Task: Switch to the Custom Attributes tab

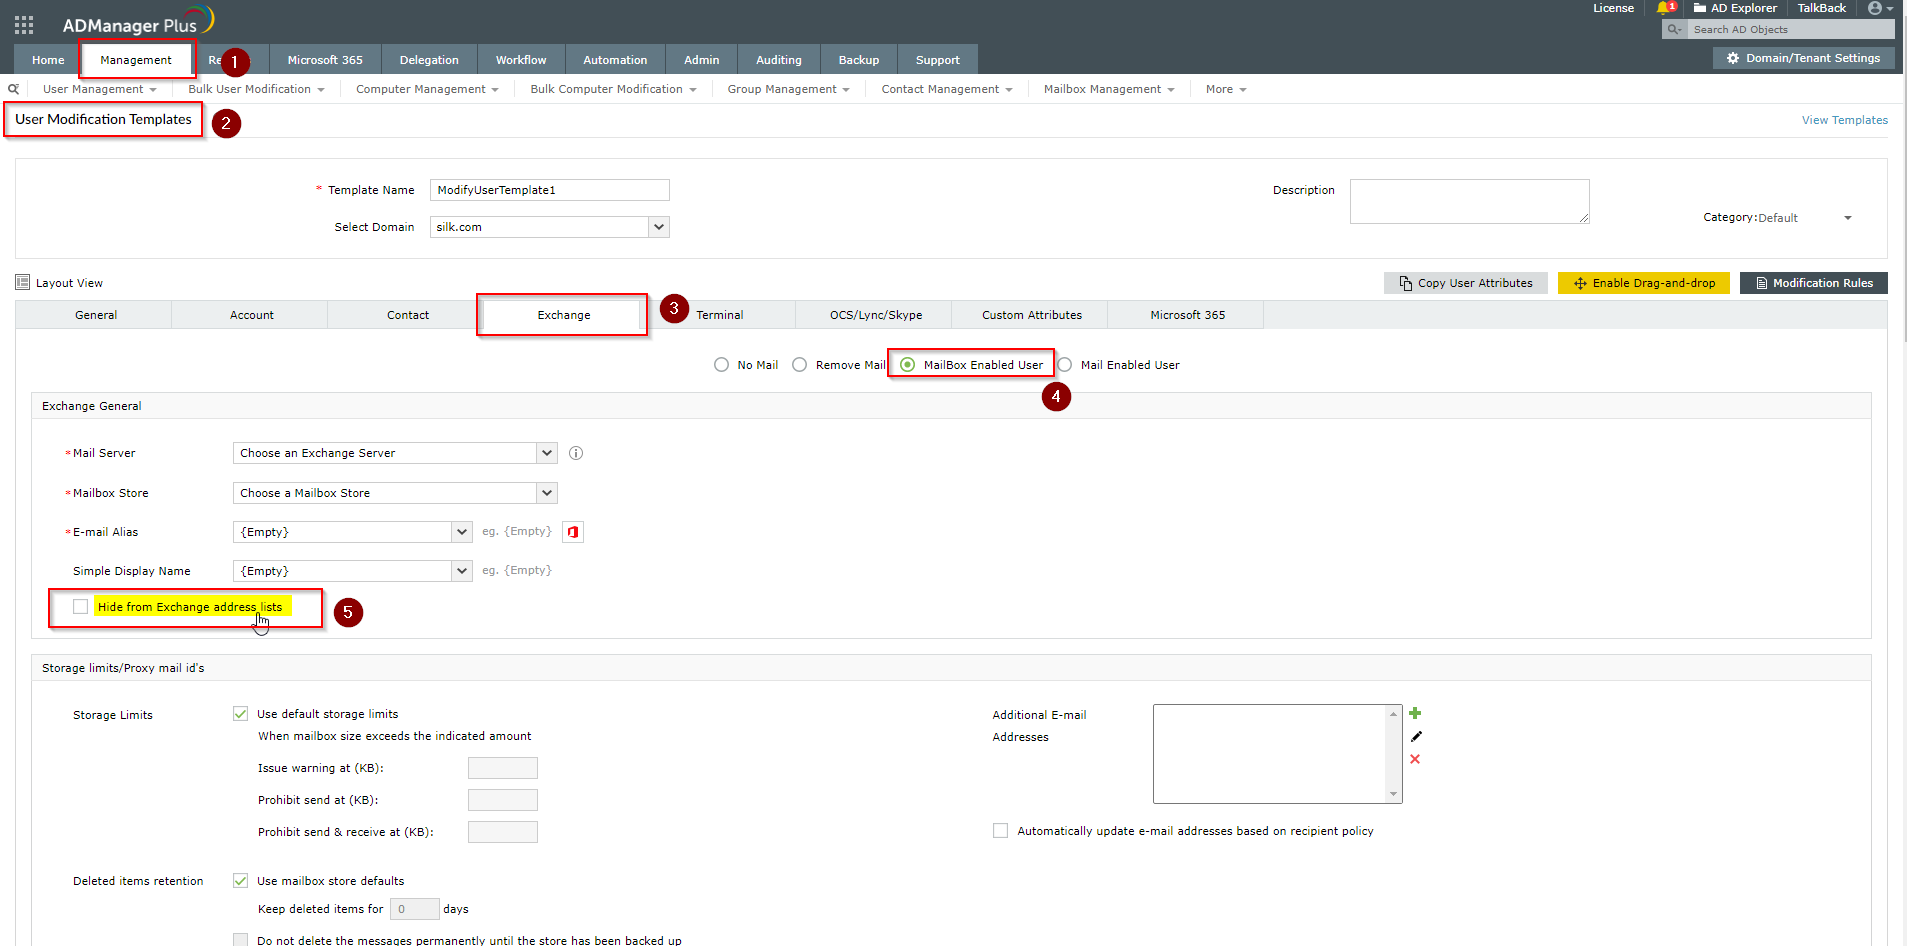Action: point(1031,315)
